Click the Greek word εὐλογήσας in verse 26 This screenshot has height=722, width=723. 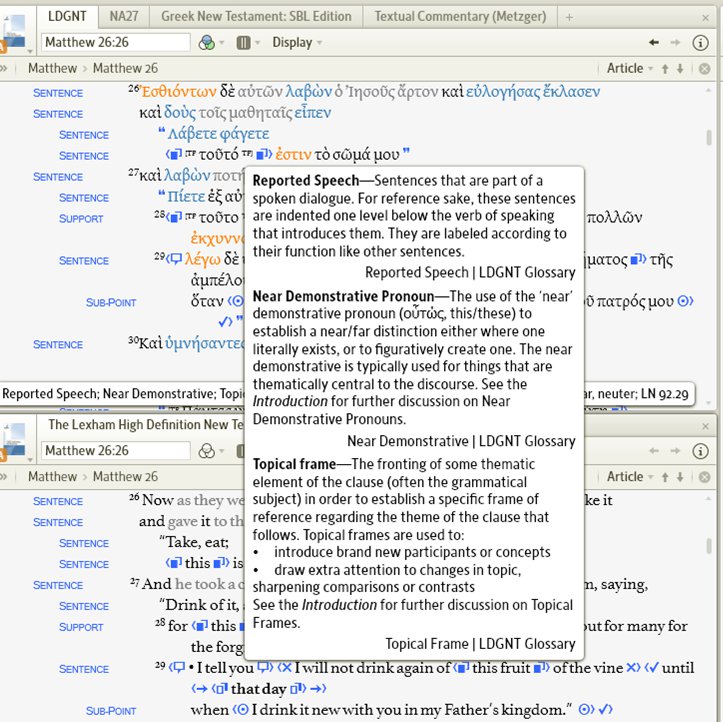[x=503, y=92]
